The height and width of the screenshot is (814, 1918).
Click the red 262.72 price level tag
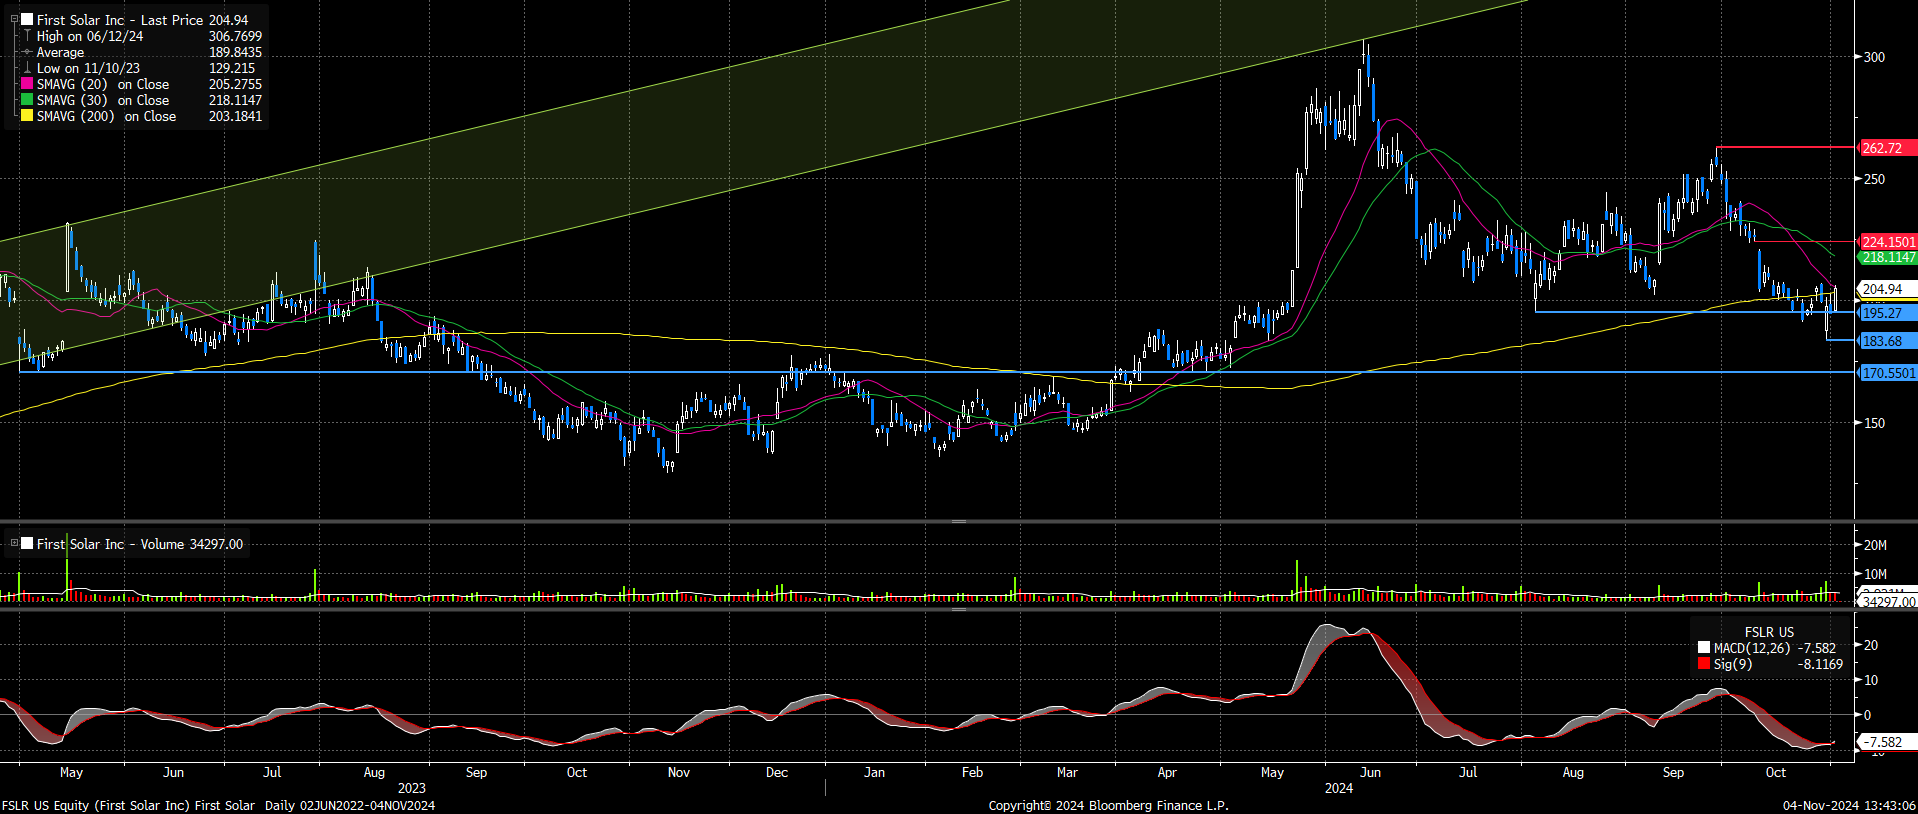pyautogui.click(x=1886, y=148)
